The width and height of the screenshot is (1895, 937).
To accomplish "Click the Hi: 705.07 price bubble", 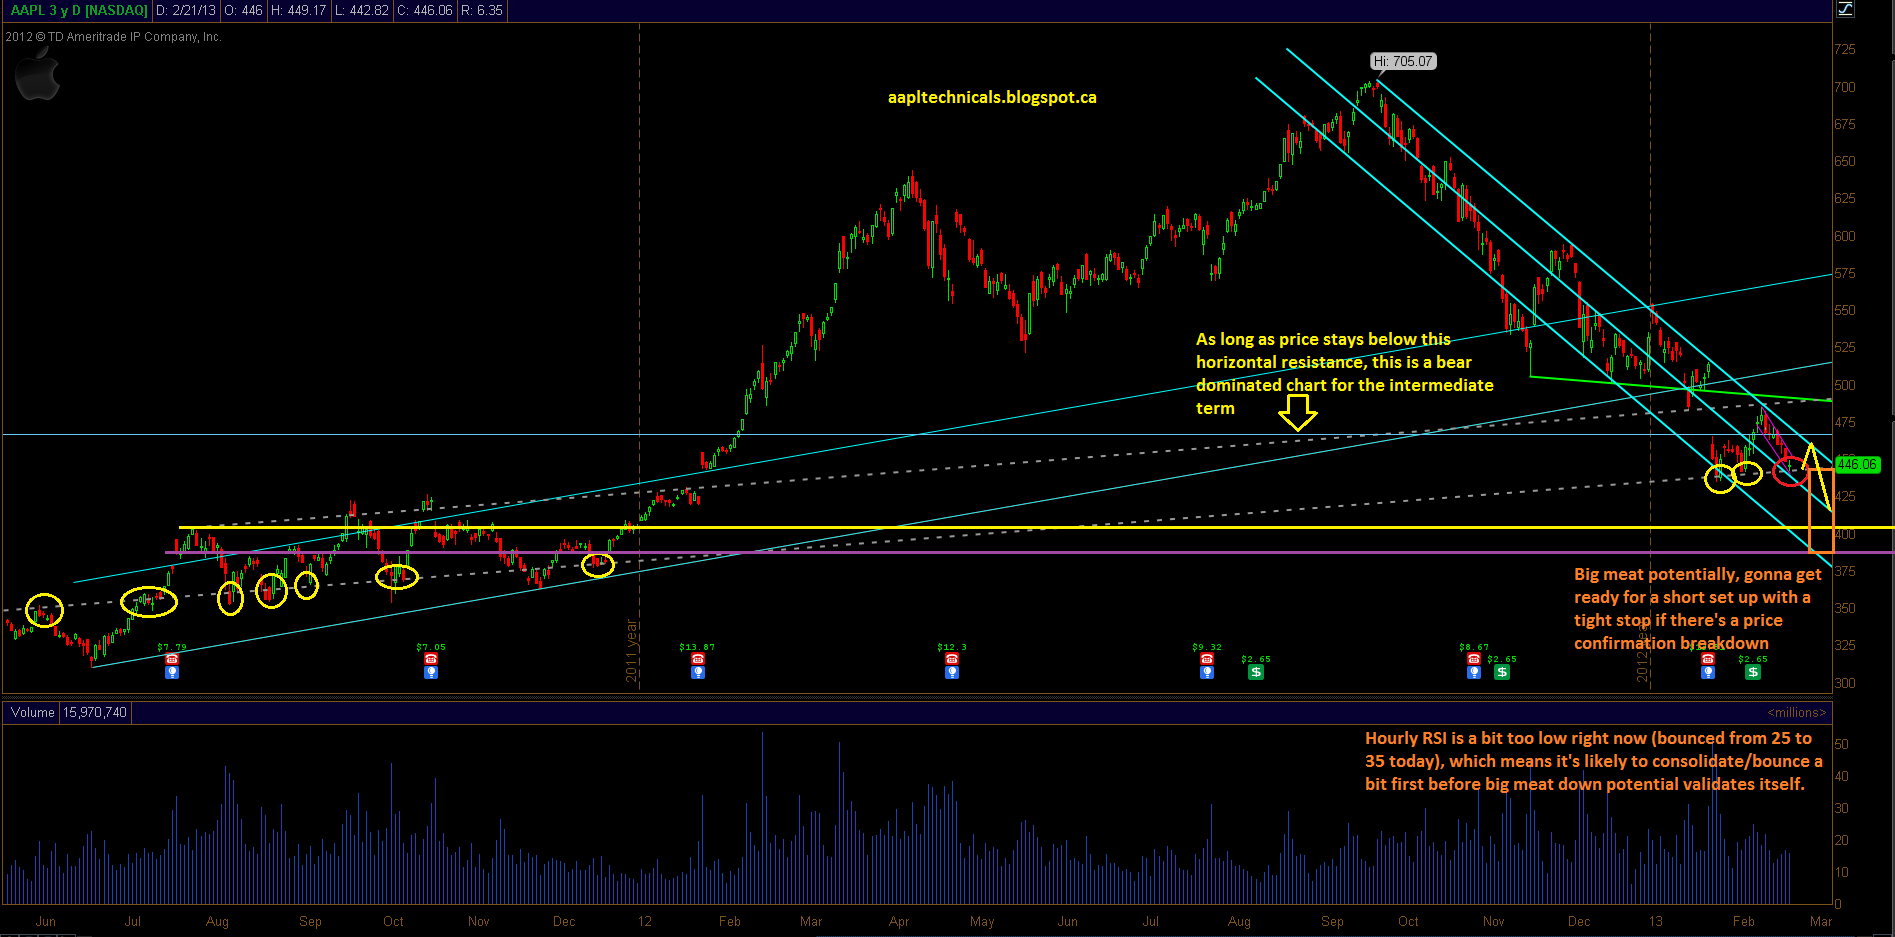I will coord(1403,61).
